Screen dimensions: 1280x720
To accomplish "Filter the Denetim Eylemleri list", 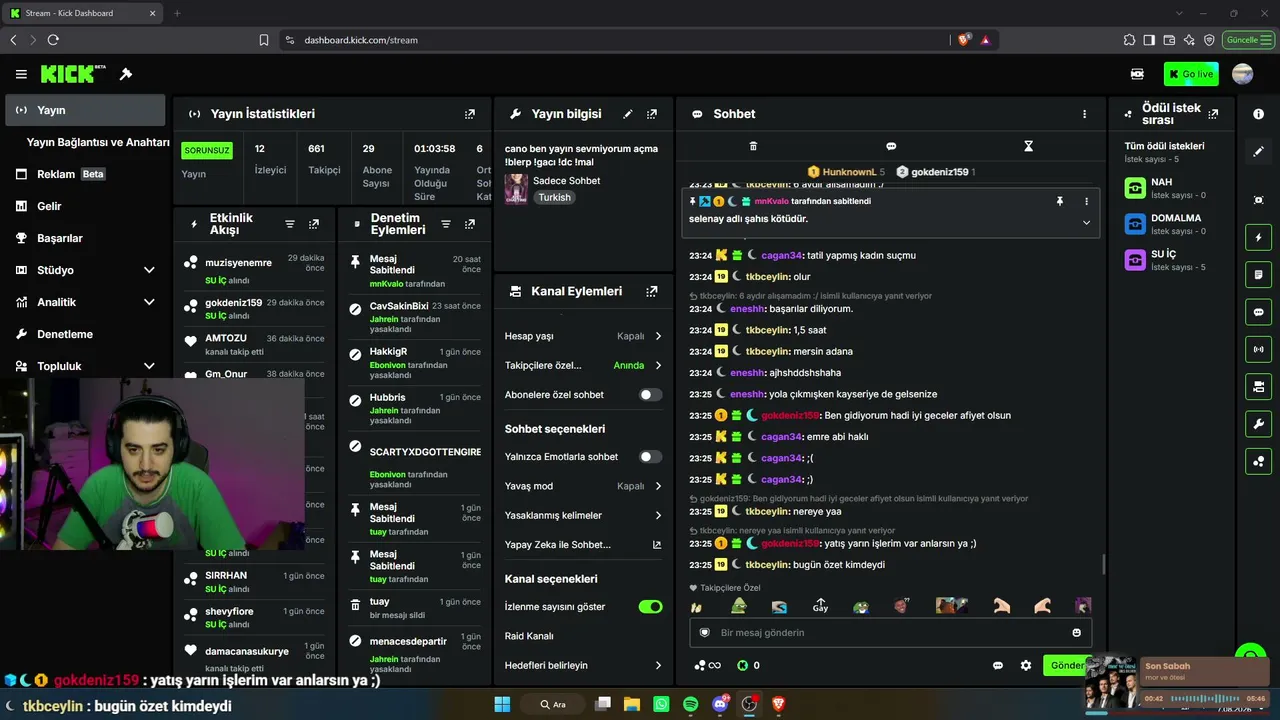I will [446, 224].
